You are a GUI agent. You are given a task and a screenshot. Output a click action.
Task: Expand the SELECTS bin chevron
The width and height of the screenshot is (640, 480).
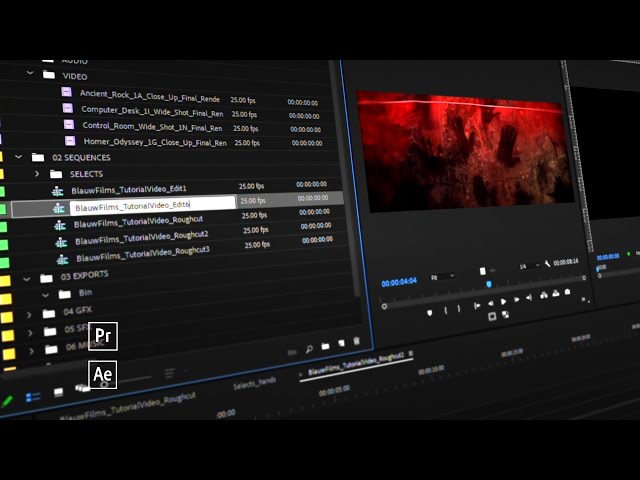tap(37, 173)
